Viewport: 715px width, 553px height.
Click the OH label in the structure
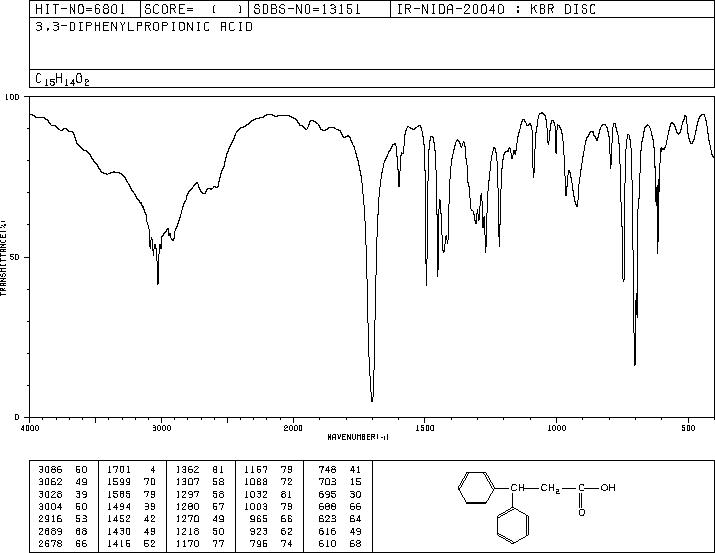(x=608, y=488)
